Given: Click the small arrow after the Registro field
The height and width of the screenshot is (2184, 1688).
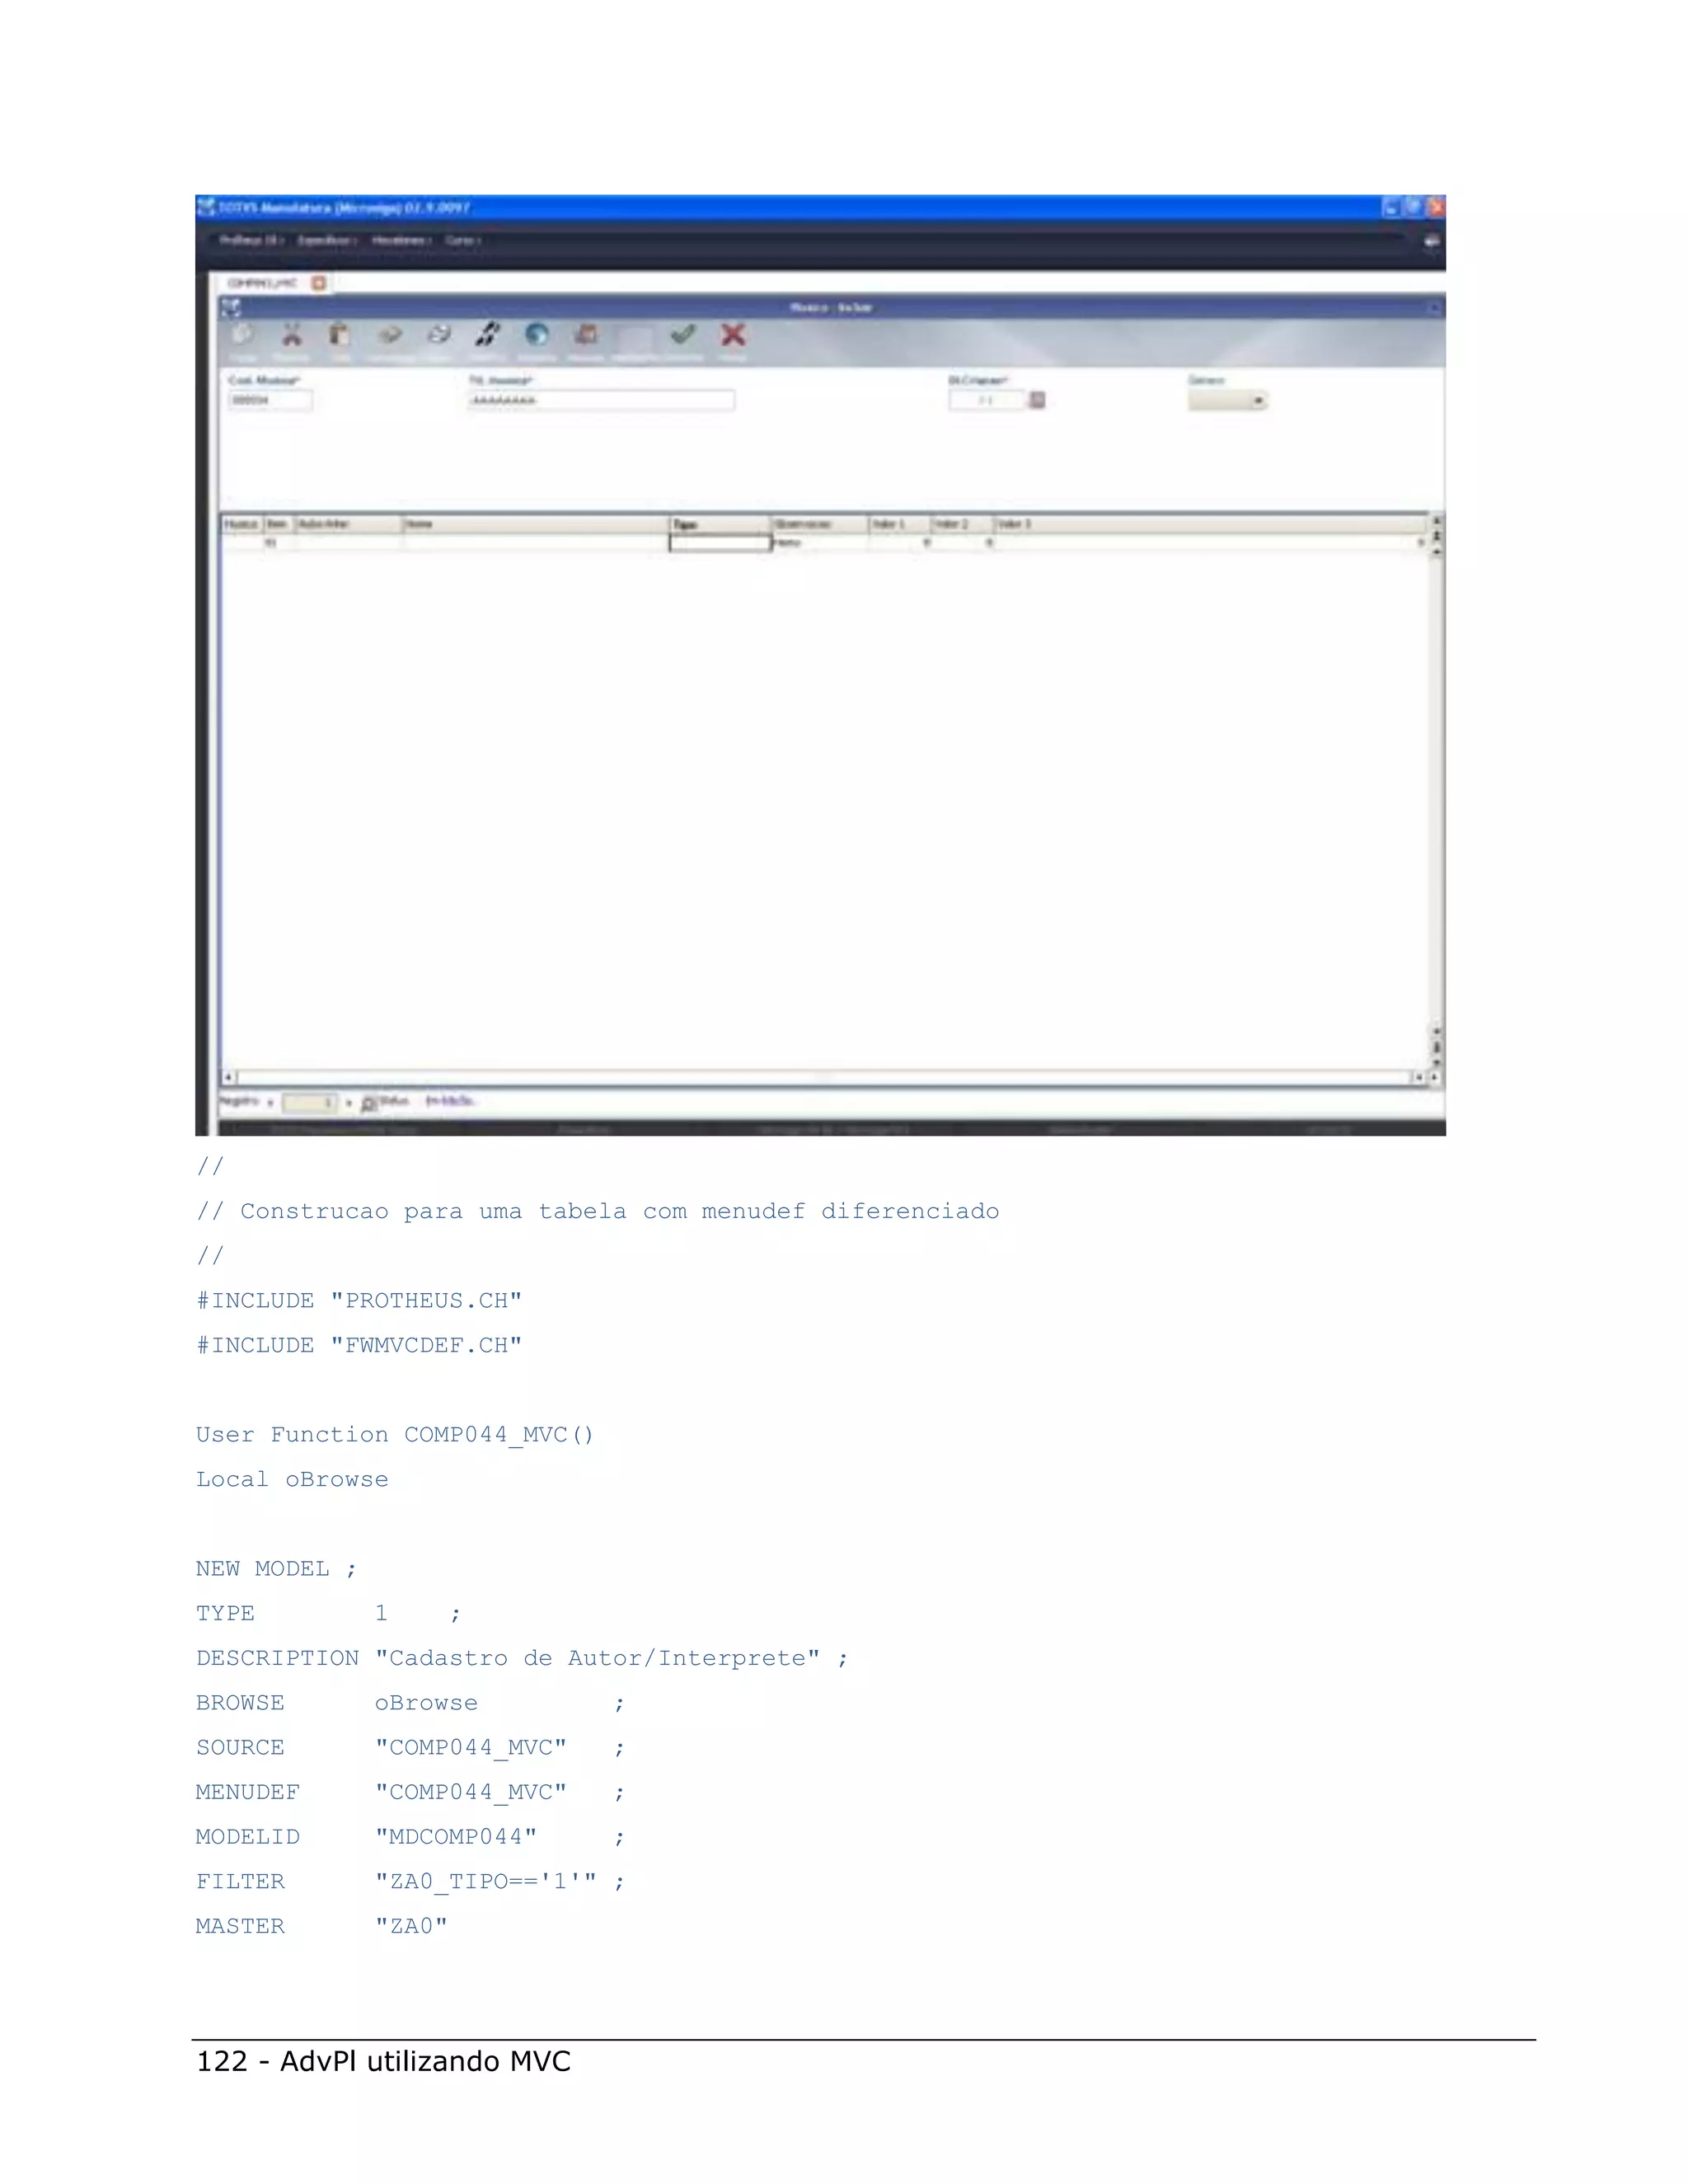Looking at the screenshot, I should coord(349,1103).
